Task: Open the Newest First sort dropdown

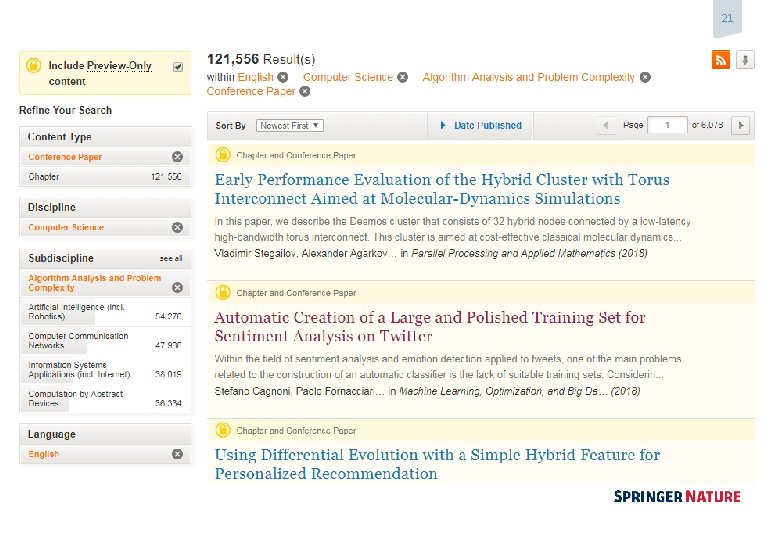Action: point(289,125)
